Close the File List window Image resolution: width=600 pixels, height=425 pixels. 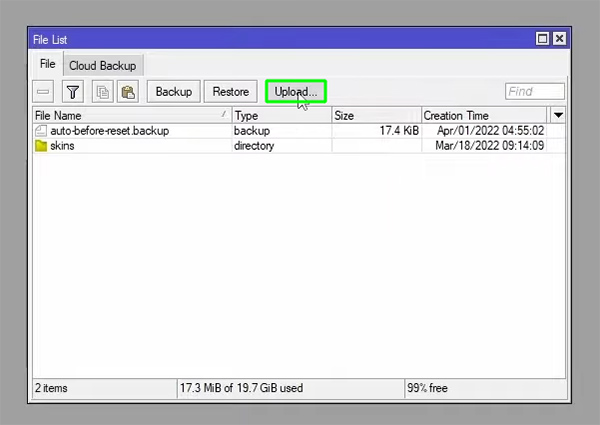[559, 39]
